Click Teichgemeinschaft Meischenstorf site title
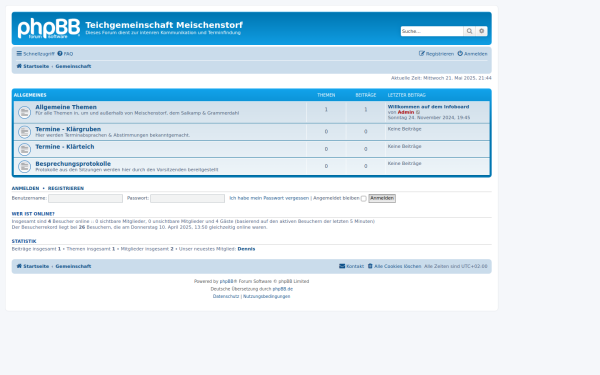Viewport: 600px width, 375px height. (x=164, y=25)
